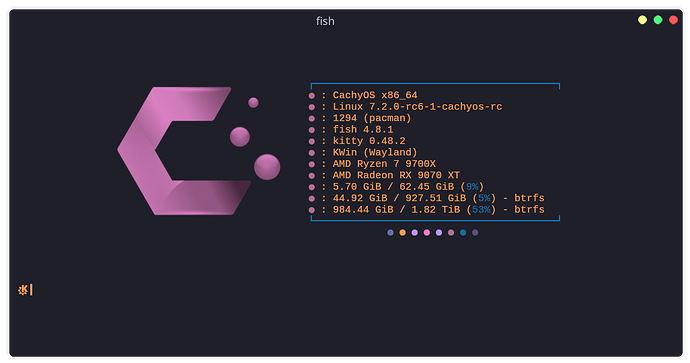
Task: Click the pink CachyOS logo
Action: coord(198,151)
